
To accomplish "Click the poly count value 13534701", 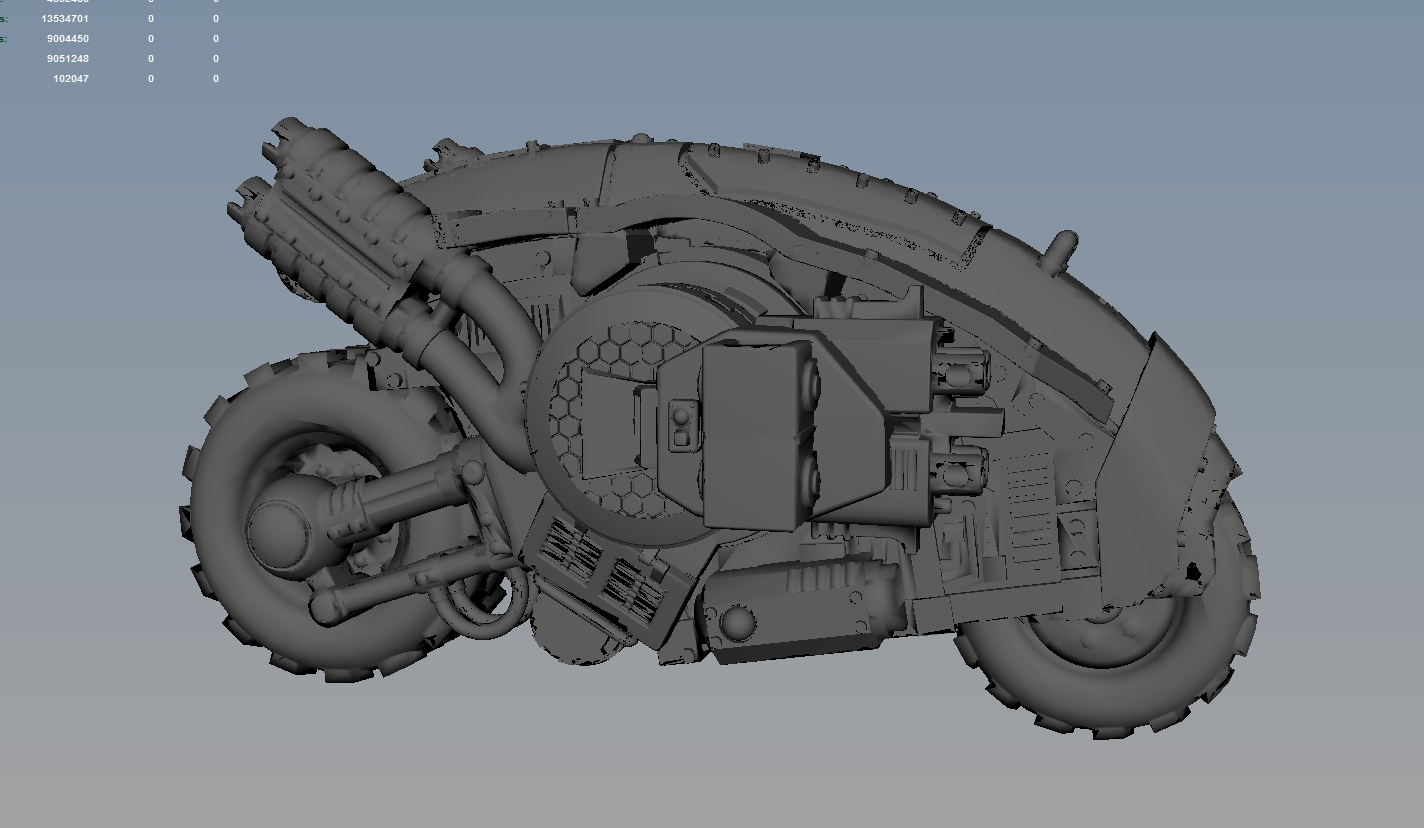I will click(x=65, y=19).
